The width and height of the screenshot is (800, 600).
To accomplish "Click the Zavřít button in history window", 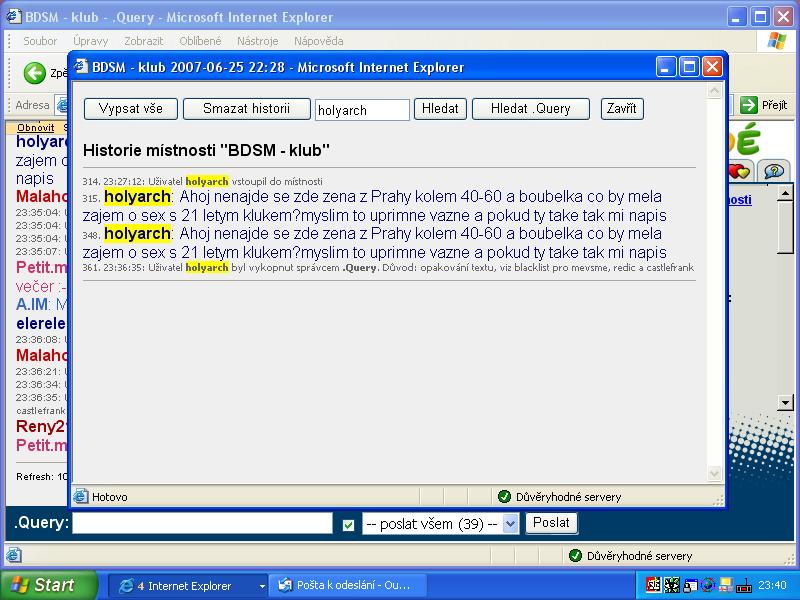I will pos(621,109).
